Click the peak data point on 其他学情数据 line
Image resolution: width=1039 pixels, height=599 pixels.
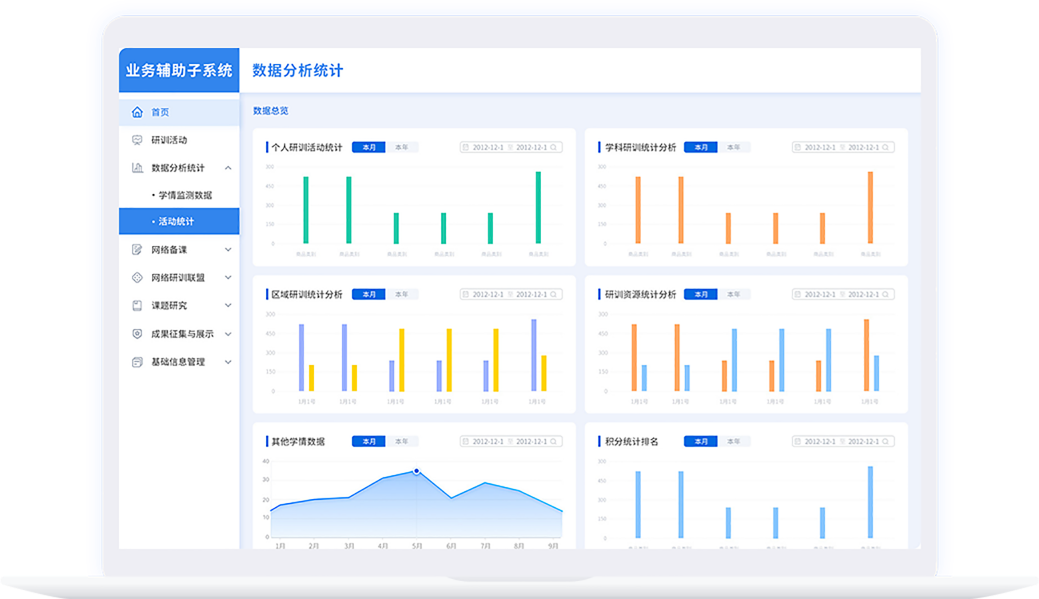click(416, 471)
